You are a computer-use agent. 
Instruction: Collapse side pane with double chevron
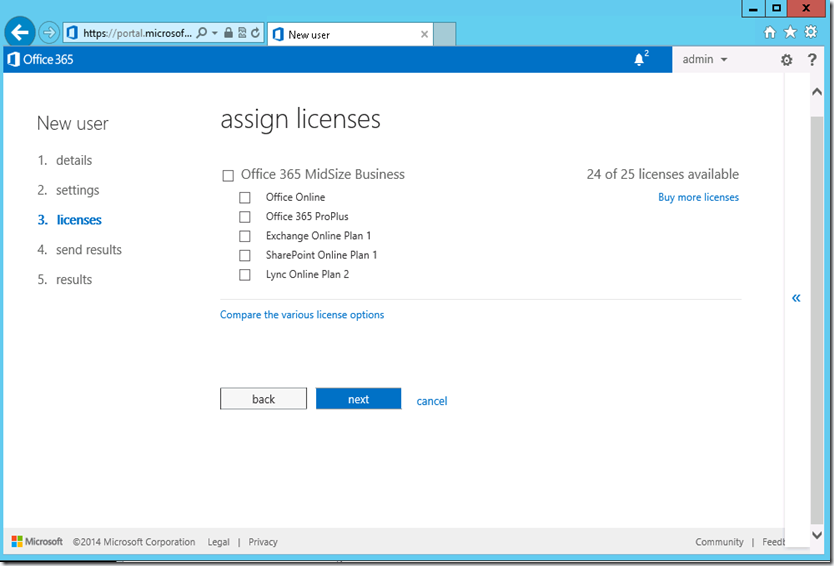coord(796,298)
